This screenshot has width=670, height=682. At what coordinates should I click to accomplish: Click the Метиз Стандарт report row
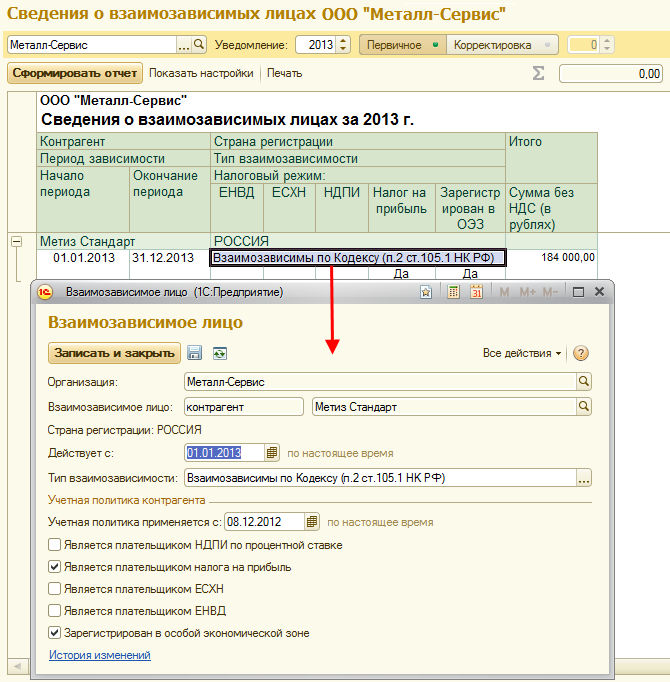click(x=124, y=241)
